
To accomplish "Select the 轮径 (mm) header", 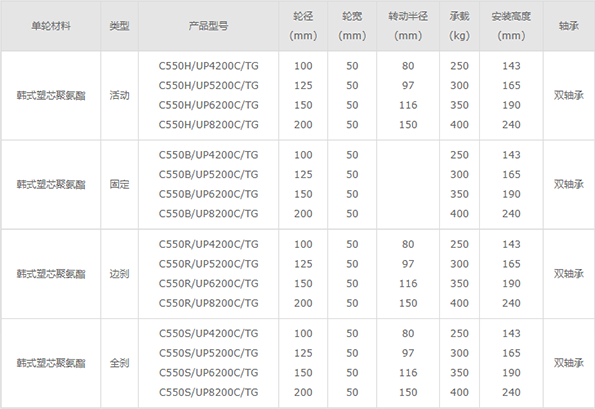I will tap(303, 26).
